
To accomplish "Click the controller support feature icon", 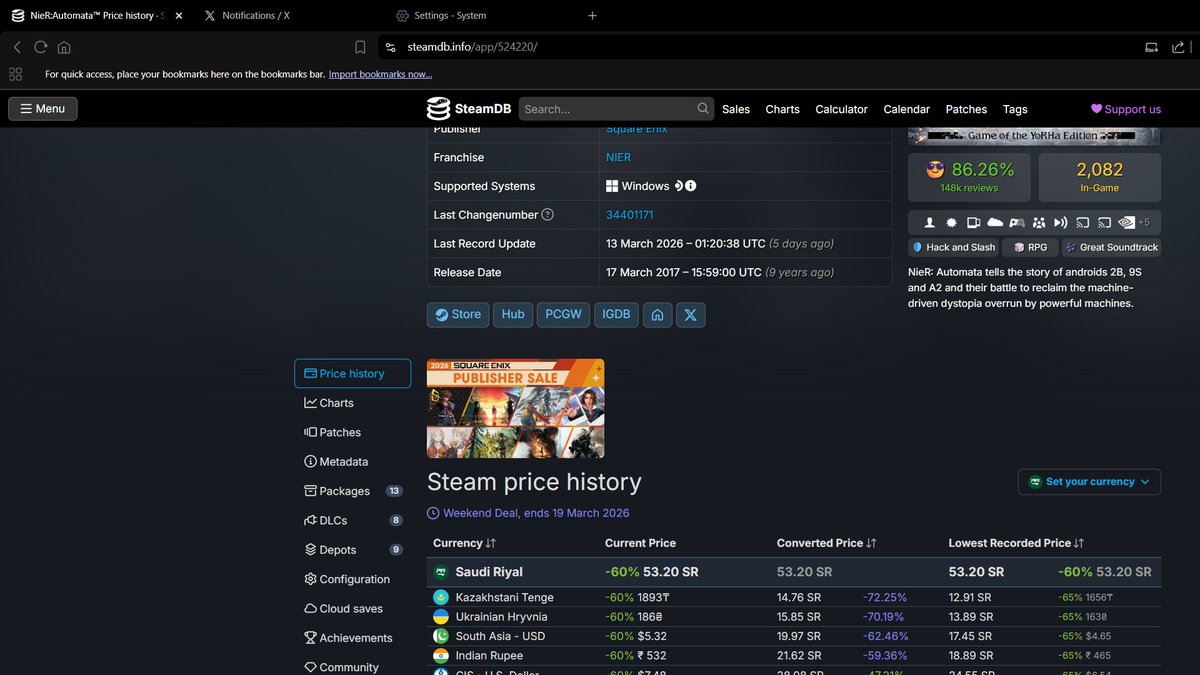I will pos(1017,222).
